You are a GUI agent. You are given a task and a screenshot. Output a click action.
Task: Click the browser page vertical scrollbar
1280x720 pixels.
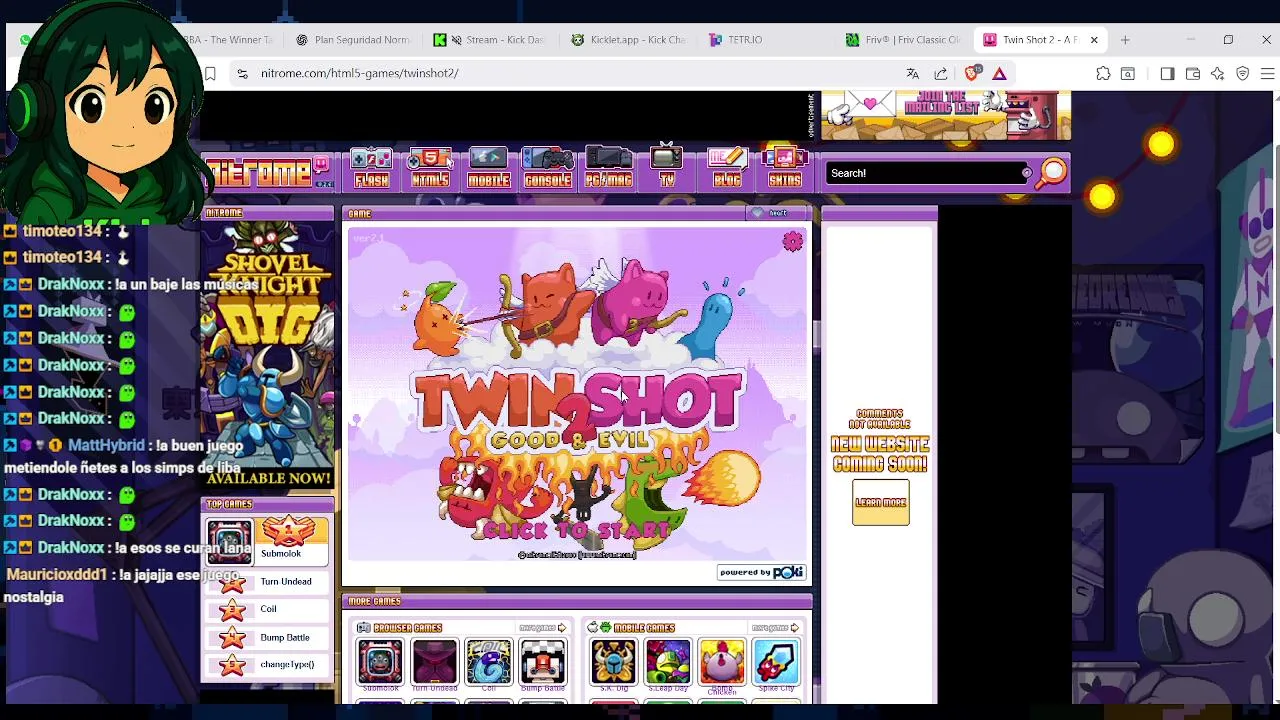1276,290
